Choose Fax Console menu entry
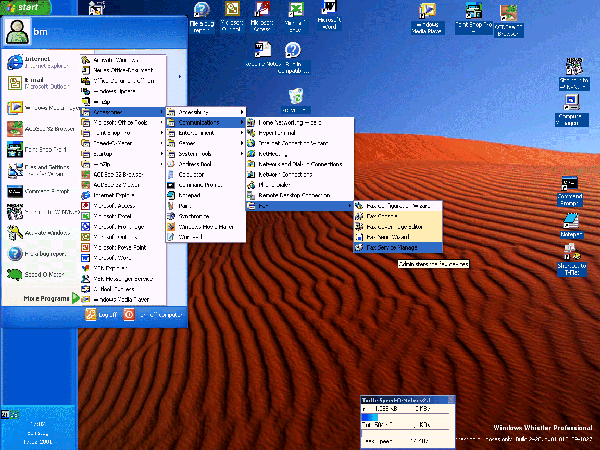 pos(398,216)
